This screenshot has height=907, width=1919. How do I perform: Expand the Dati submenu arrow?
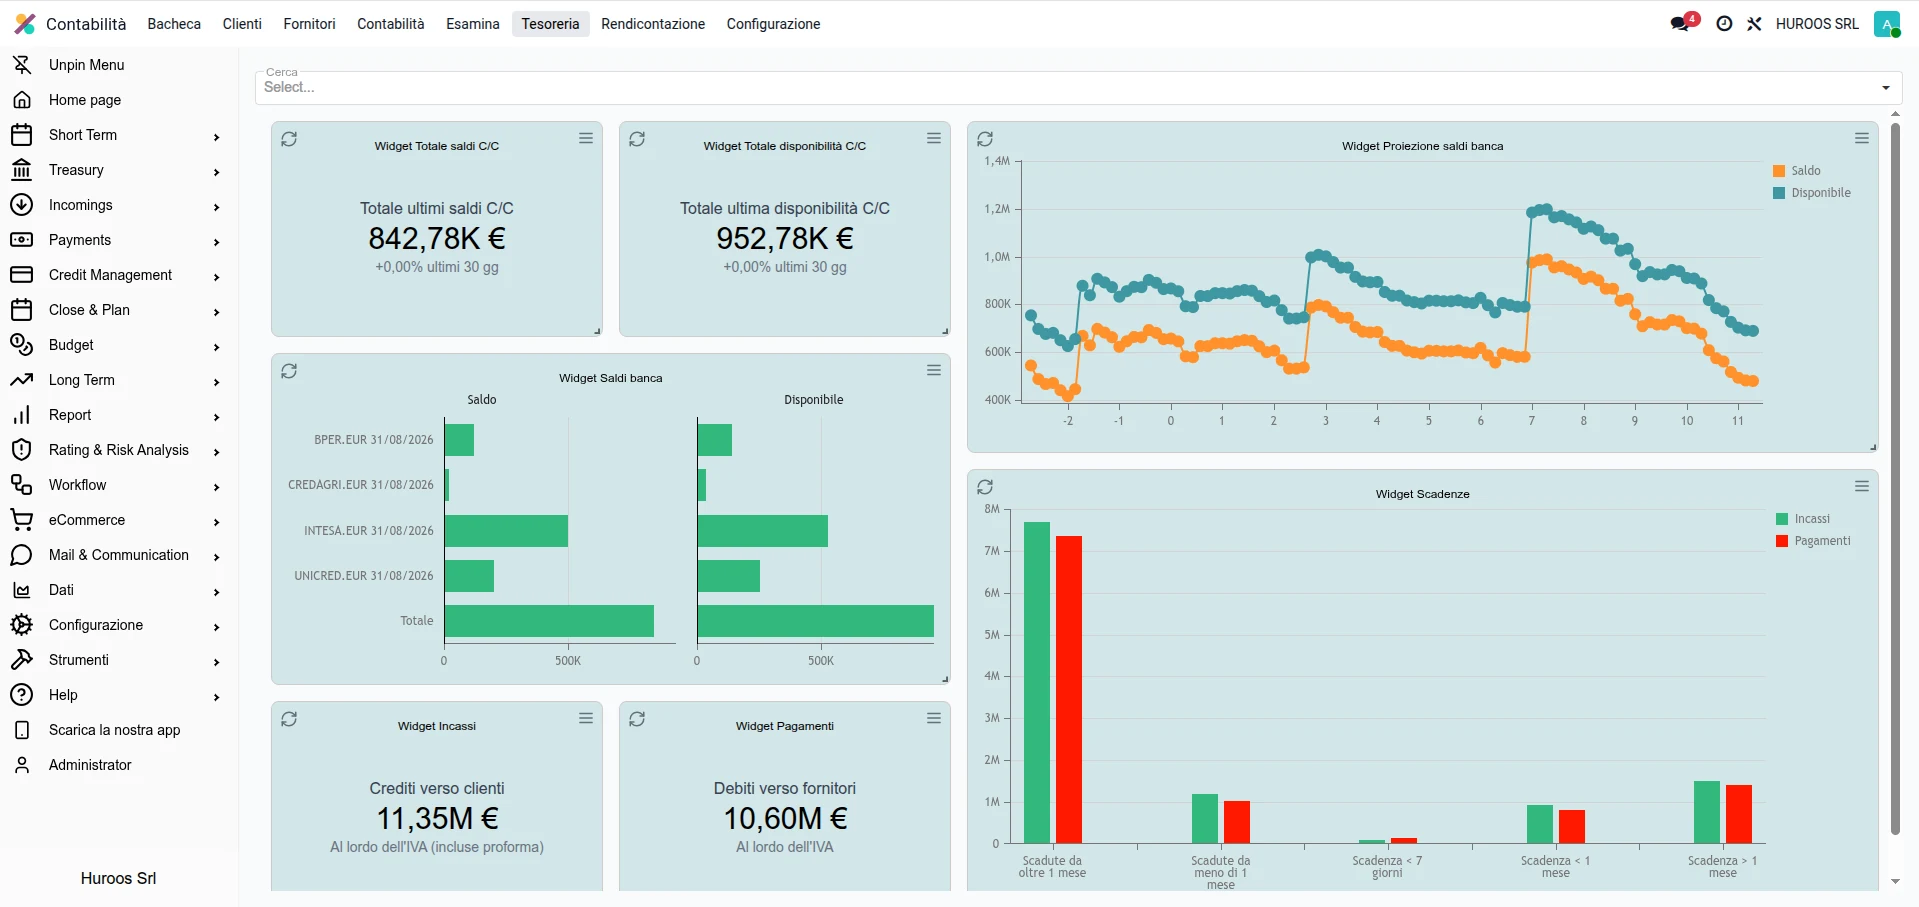(216, 592)
